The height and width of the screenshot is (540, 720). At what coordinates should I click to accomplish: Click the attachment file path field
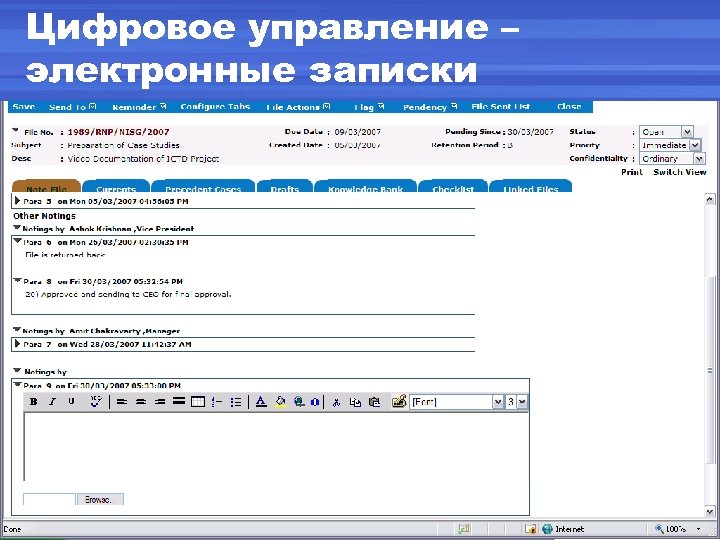point(49,500)
